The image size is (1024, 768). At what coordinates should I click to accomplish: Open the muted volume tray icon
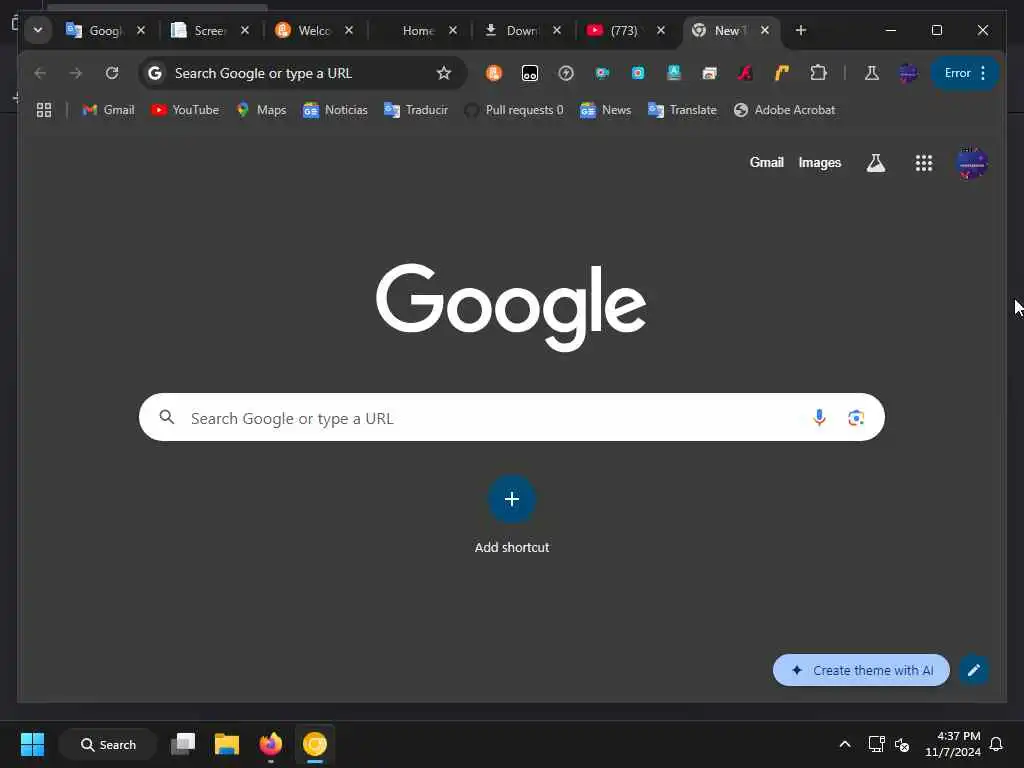902,744
